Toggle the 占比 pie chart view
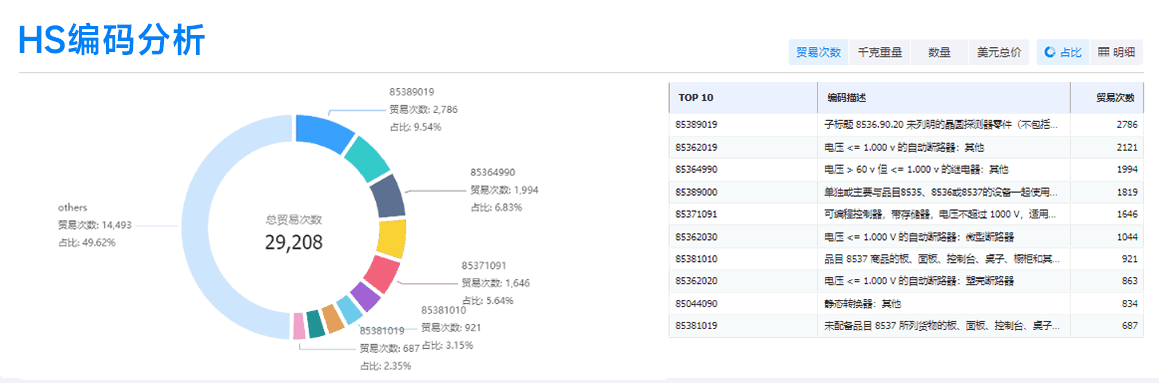Viewport: 1159px width, 383px height. click(1063, 52)
